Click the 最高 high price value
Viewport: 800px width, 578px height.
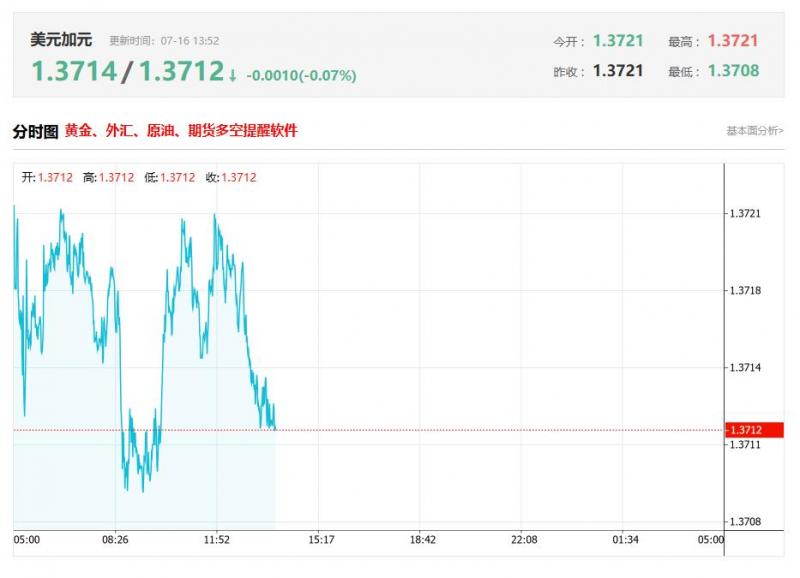733,41
